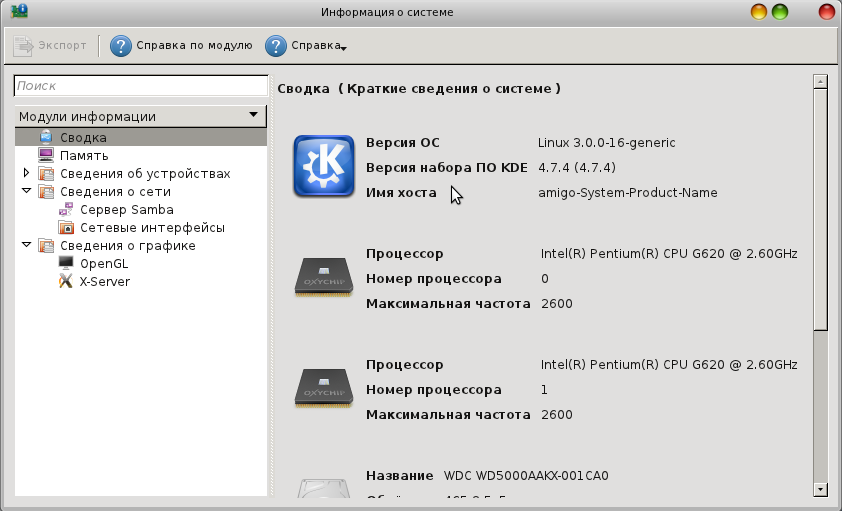842x511 pixels.
Task: Open the Модули информации header dropdown arrow
Action: coord(253,114)
